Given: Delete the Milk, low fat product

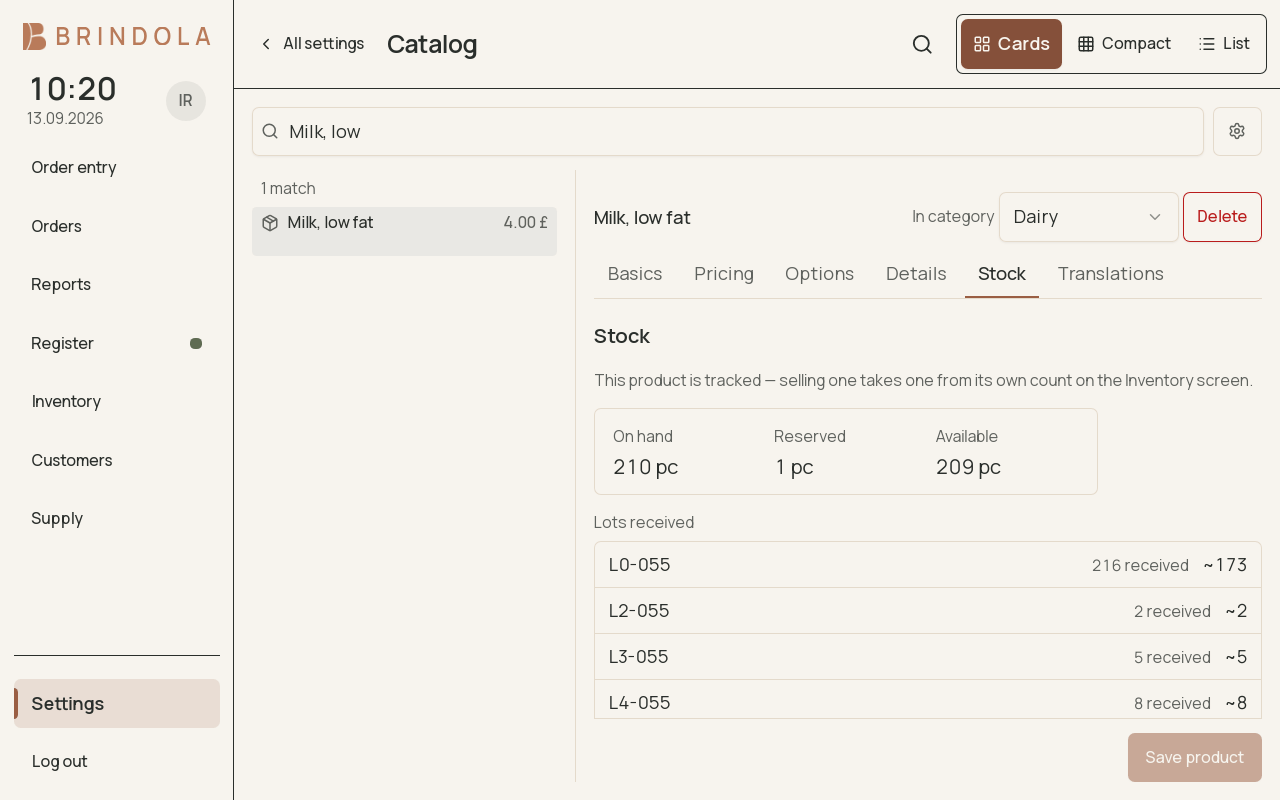Looking at the screenshot, I should coord(1222,217).
